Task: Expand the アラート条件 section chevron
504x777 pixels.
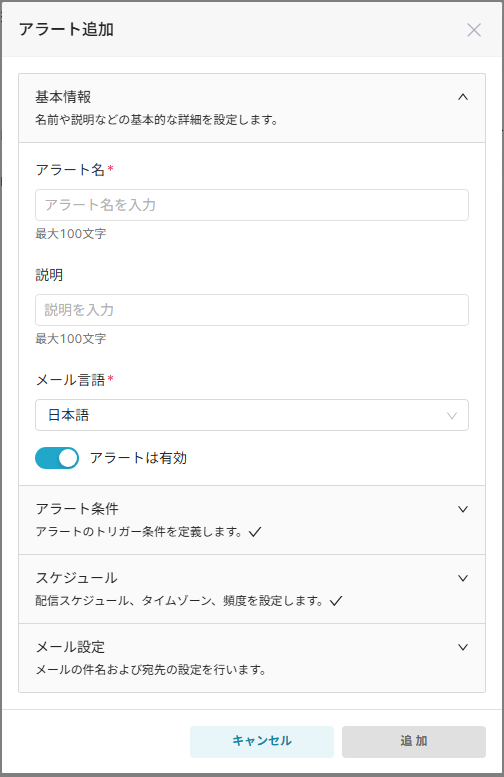Action: point(463,509)
